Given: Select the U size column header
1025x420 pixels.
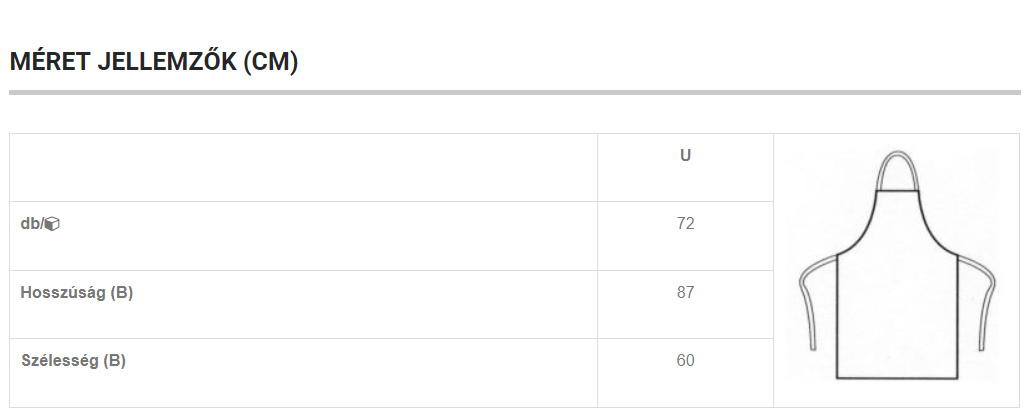Looking at the screenshot, I should click(x=685, y=155).
